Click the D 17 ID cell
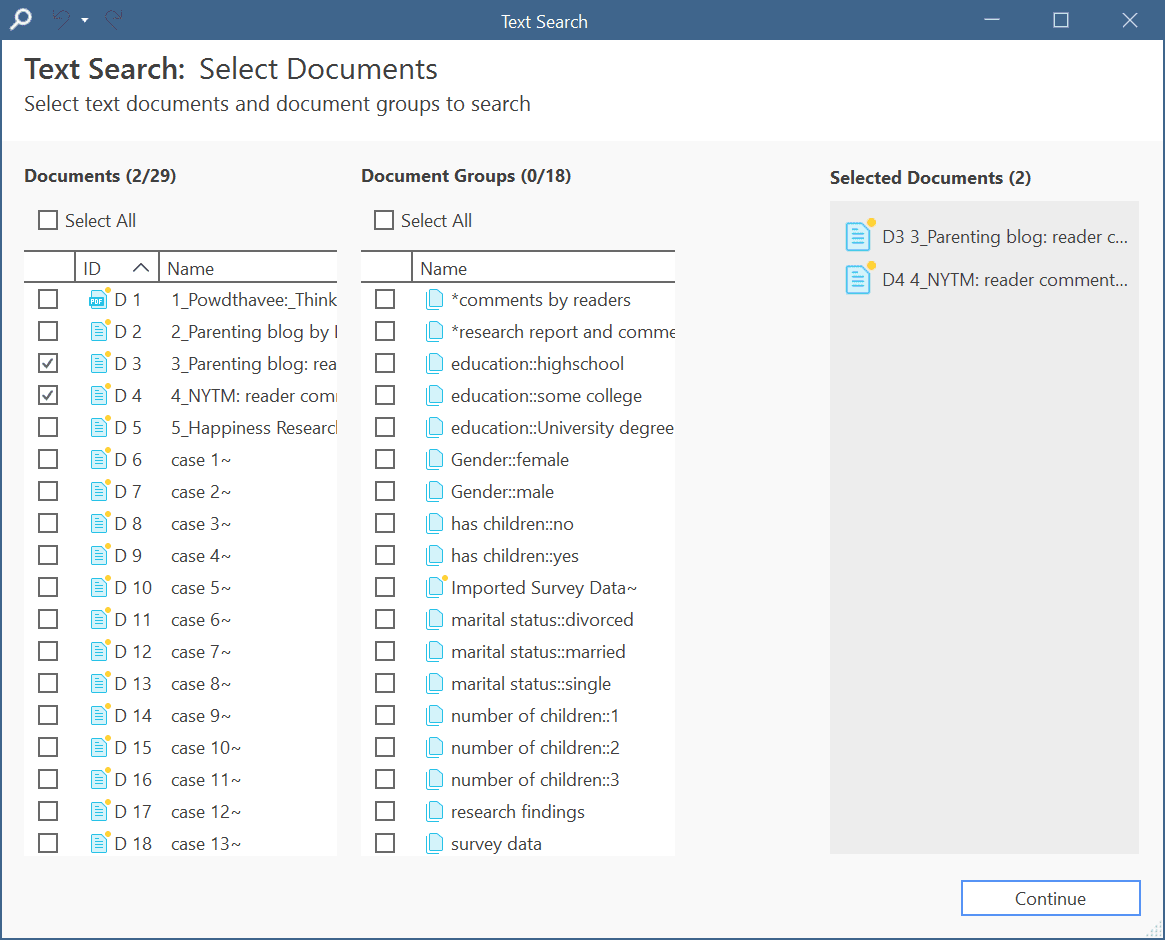The width and height of the screenshot is (1165, 940). coord(133,811)
